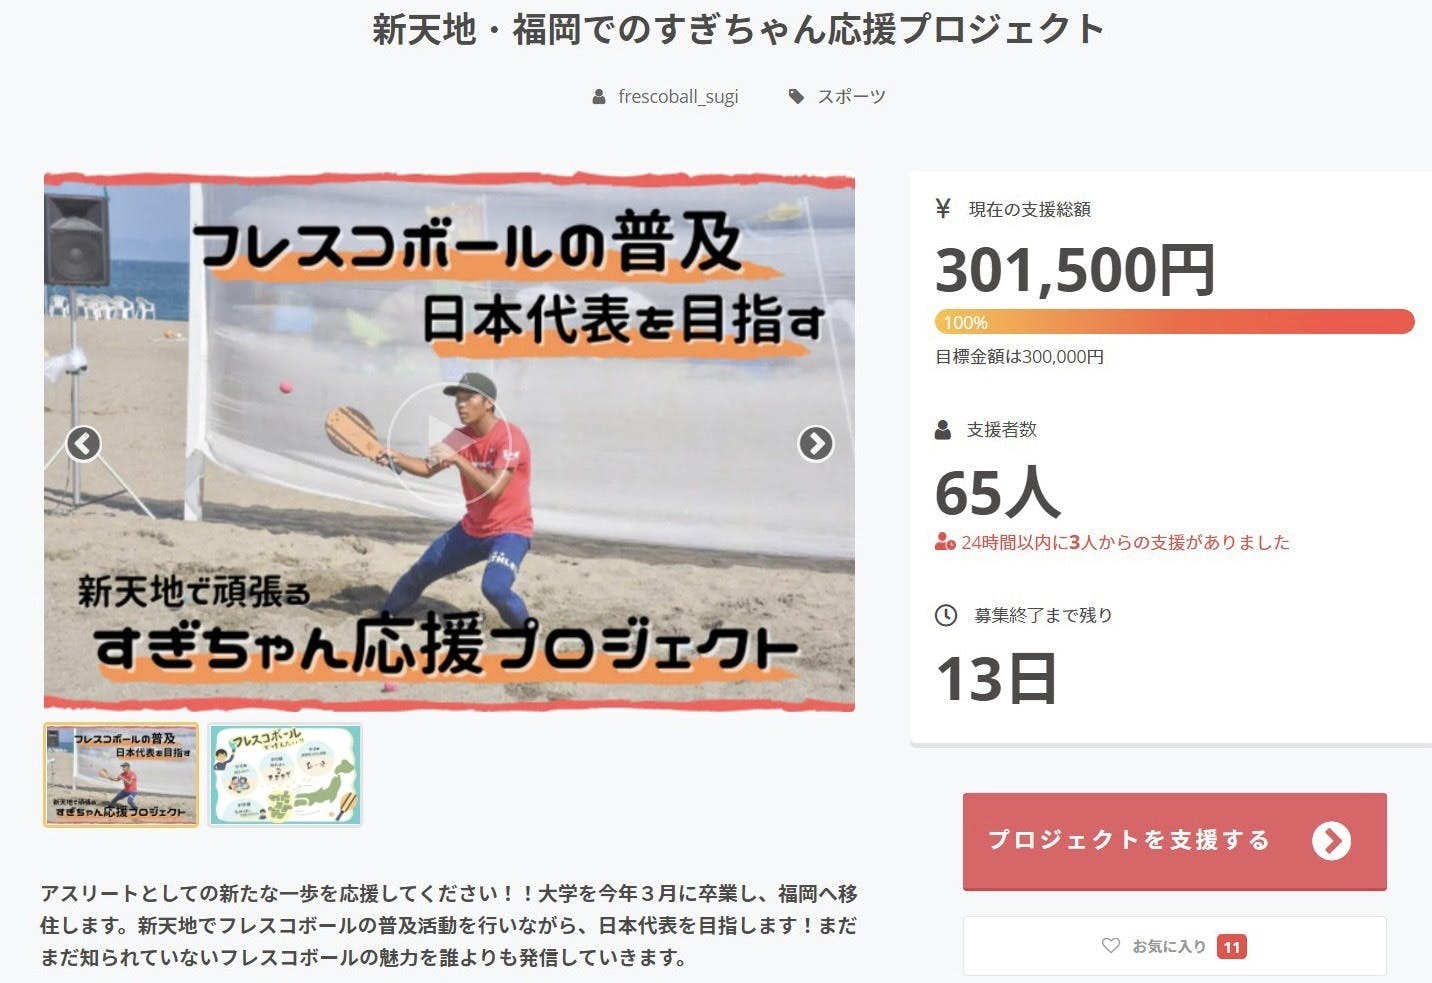Screen dimensions: 1432x983
Task: Click the project title heading
Action: click(x=738, y=29)
